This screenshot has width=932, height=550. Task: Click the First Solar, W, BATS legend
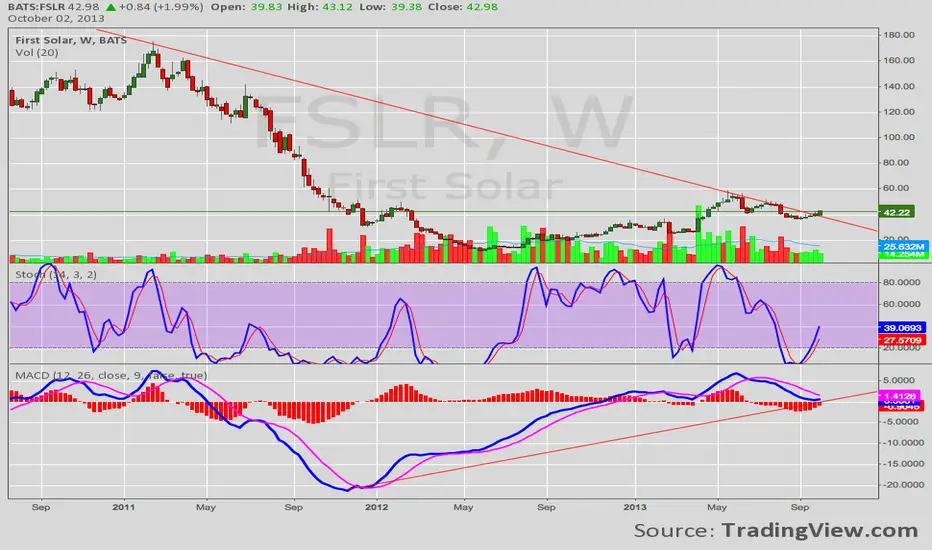click(71, 40)
